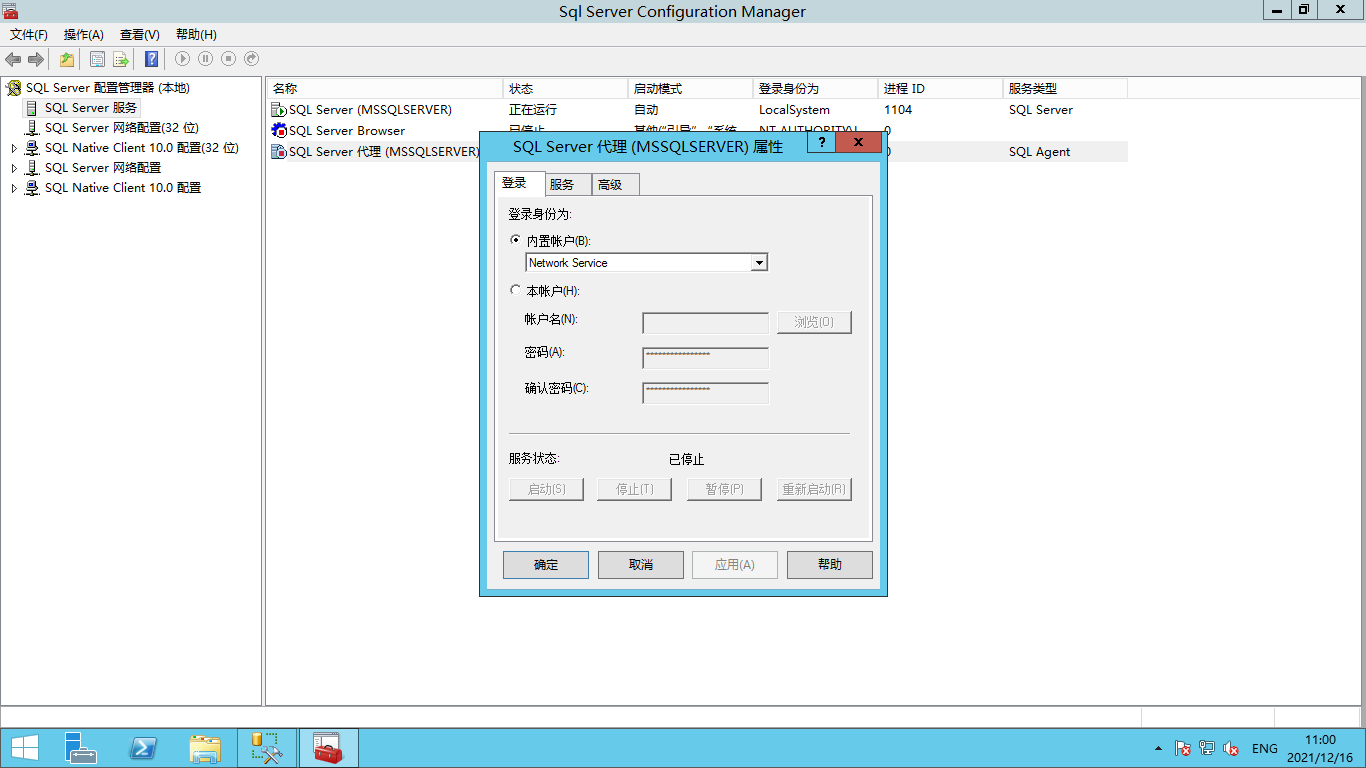Viewport: 1366px width, 768px height.
Task: Click the Forward arrow in the toolbar
Action: tap(36, 59)
